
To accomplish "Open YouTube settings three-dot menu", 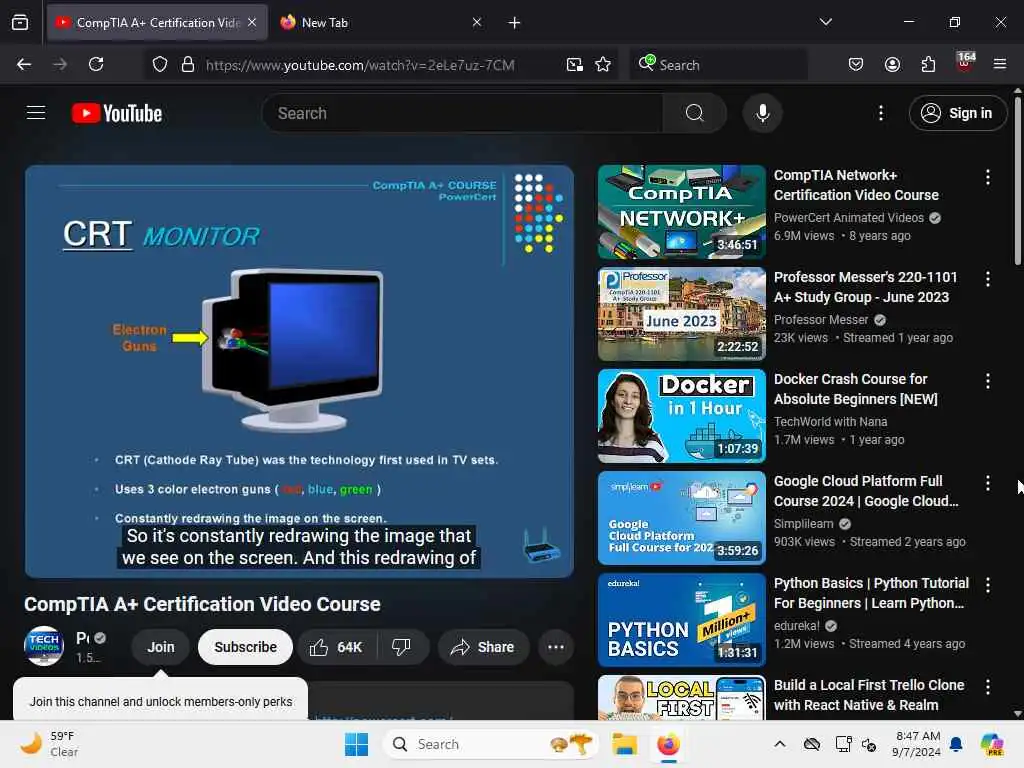I will 881,114.
